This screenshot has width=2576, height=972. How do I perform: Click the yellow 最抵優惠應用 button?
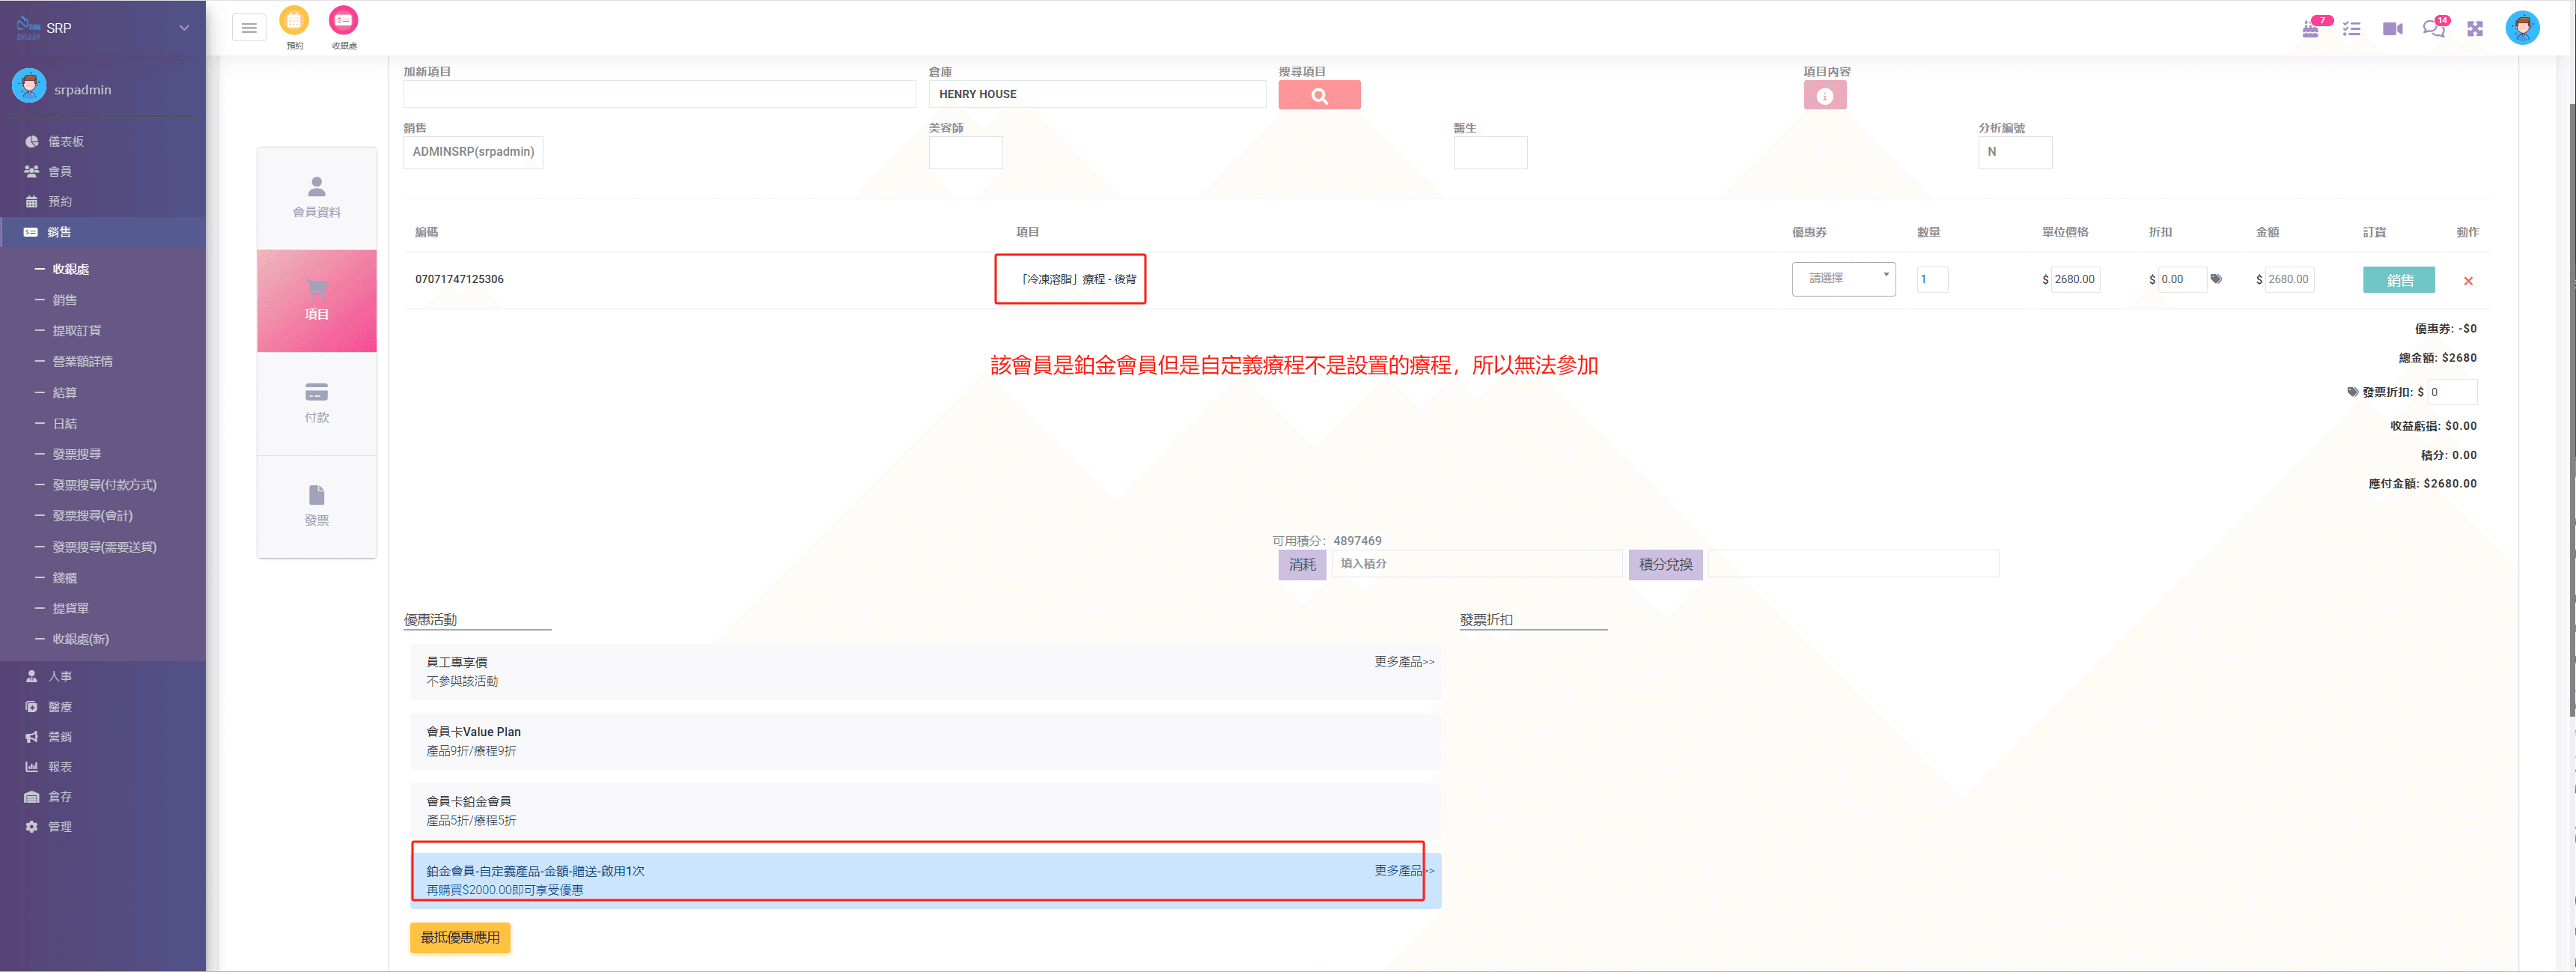(x=460, y=937)
